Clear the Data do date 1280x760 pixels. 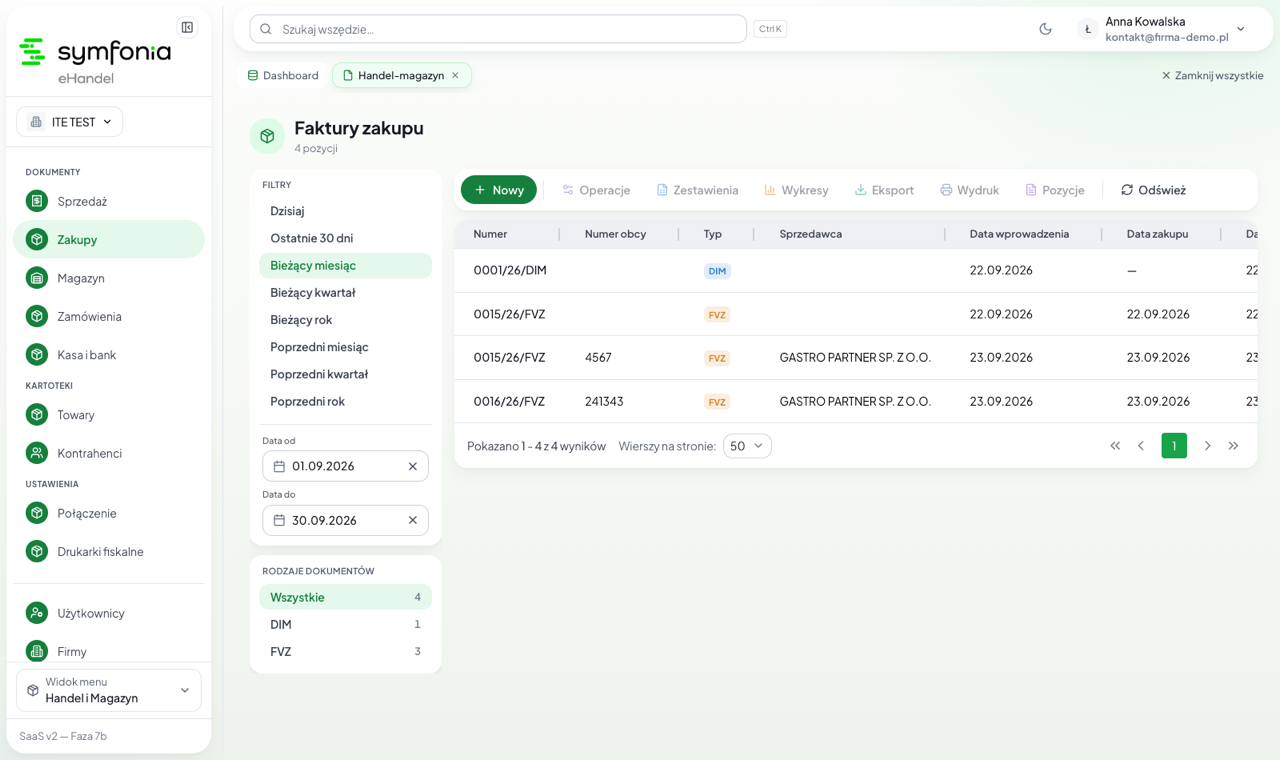point(412,520)
